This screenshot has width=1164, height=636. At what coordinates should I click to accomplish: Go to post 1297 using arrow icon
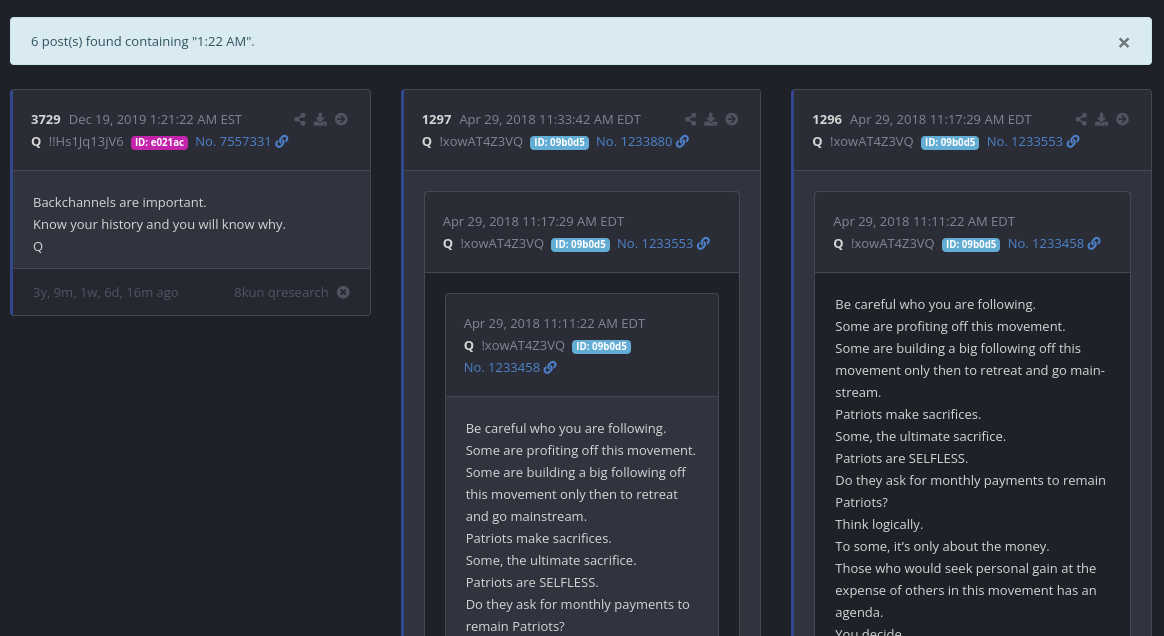pyautogui.click(x=732, y=119)
